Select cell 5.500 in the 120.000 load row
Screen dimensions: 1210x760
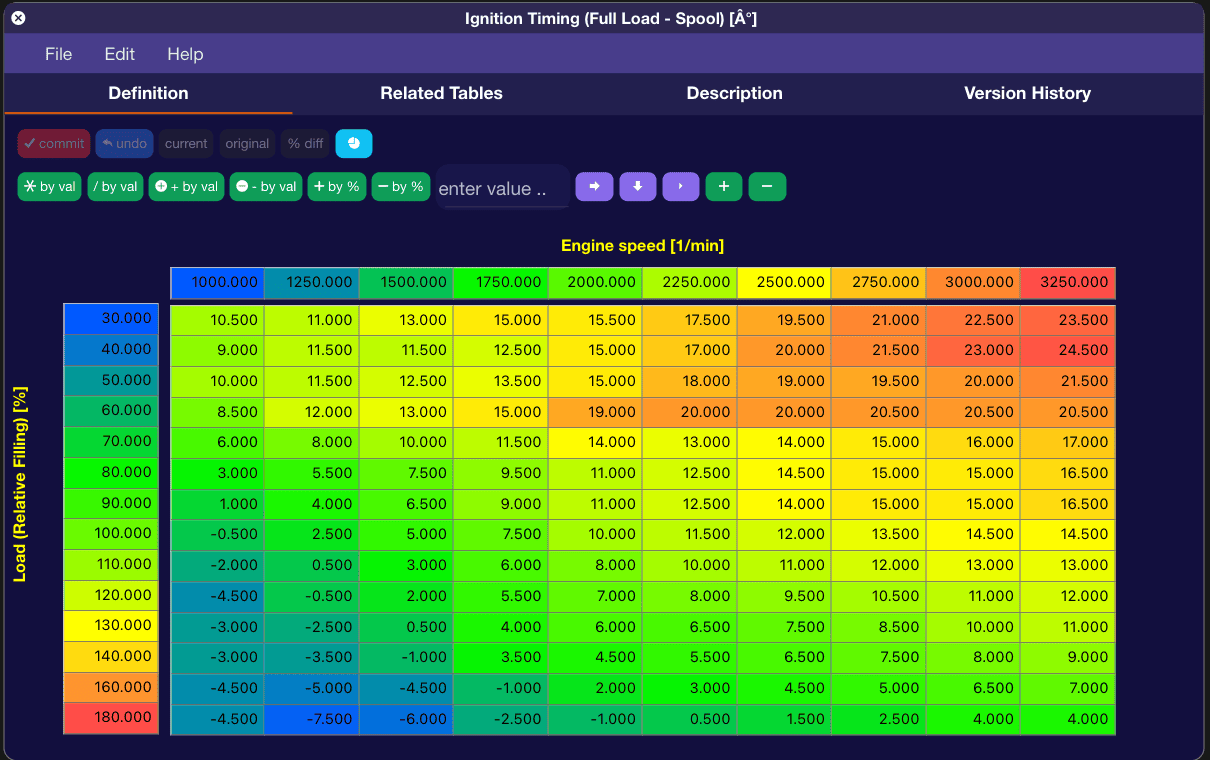501,596
